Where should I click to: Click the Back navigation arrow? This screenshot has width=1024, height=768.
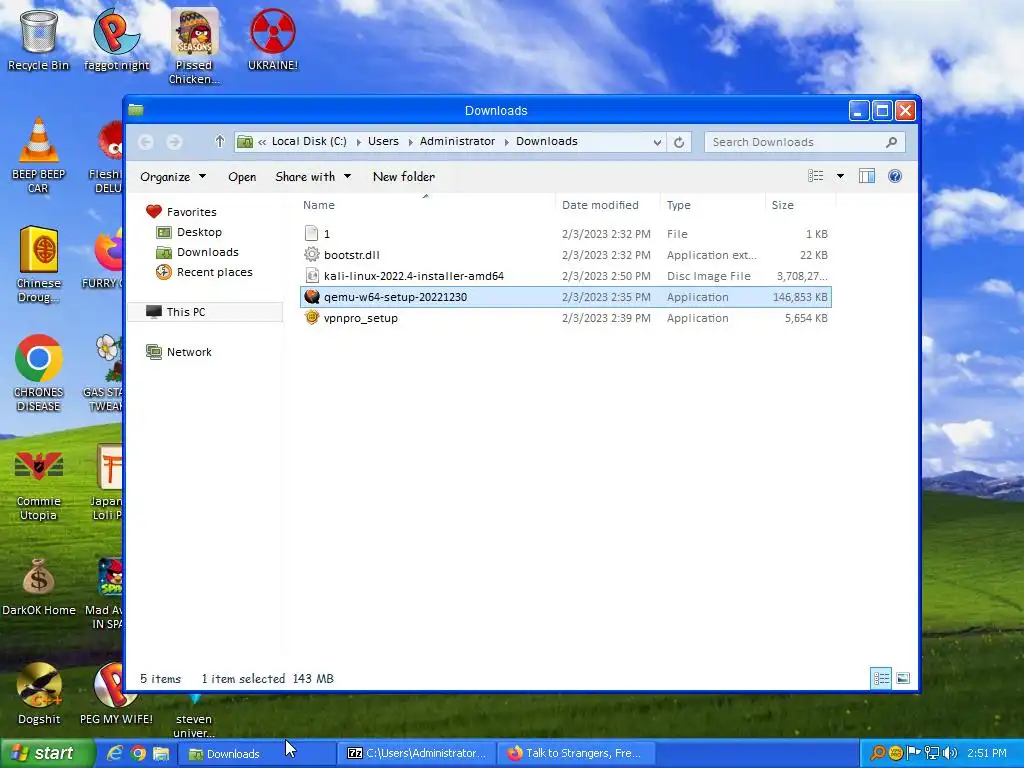pos(146,142)
